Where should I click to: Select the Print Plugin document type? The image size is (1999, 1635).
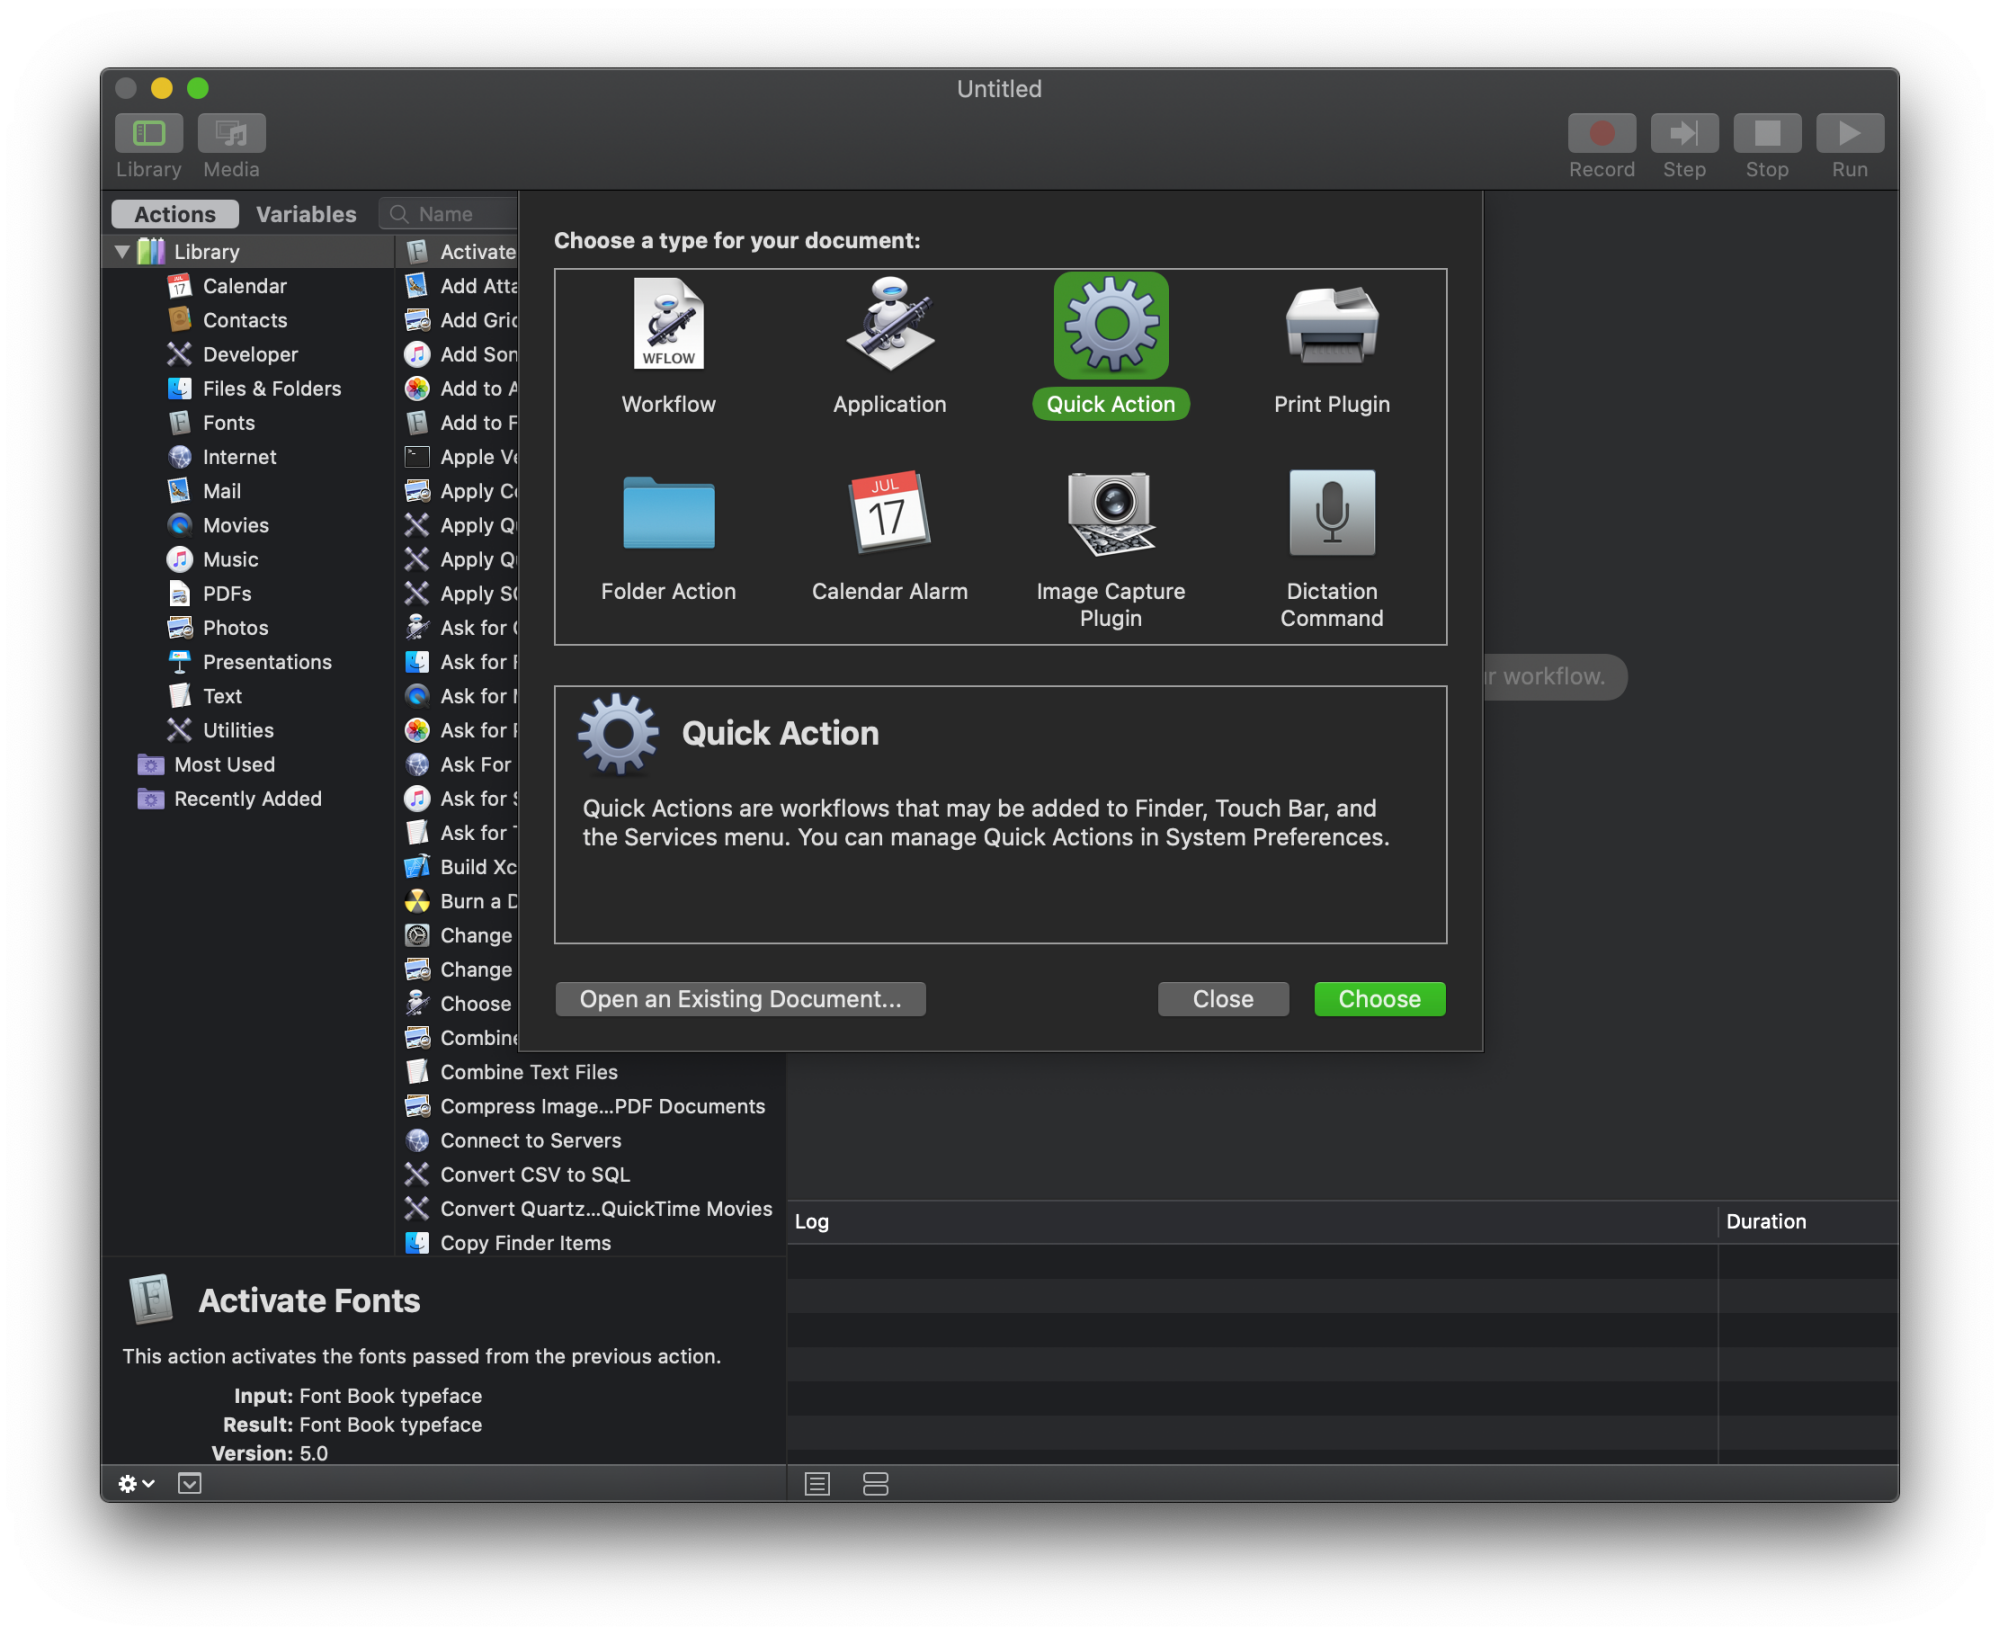(x=1331, y=346)
